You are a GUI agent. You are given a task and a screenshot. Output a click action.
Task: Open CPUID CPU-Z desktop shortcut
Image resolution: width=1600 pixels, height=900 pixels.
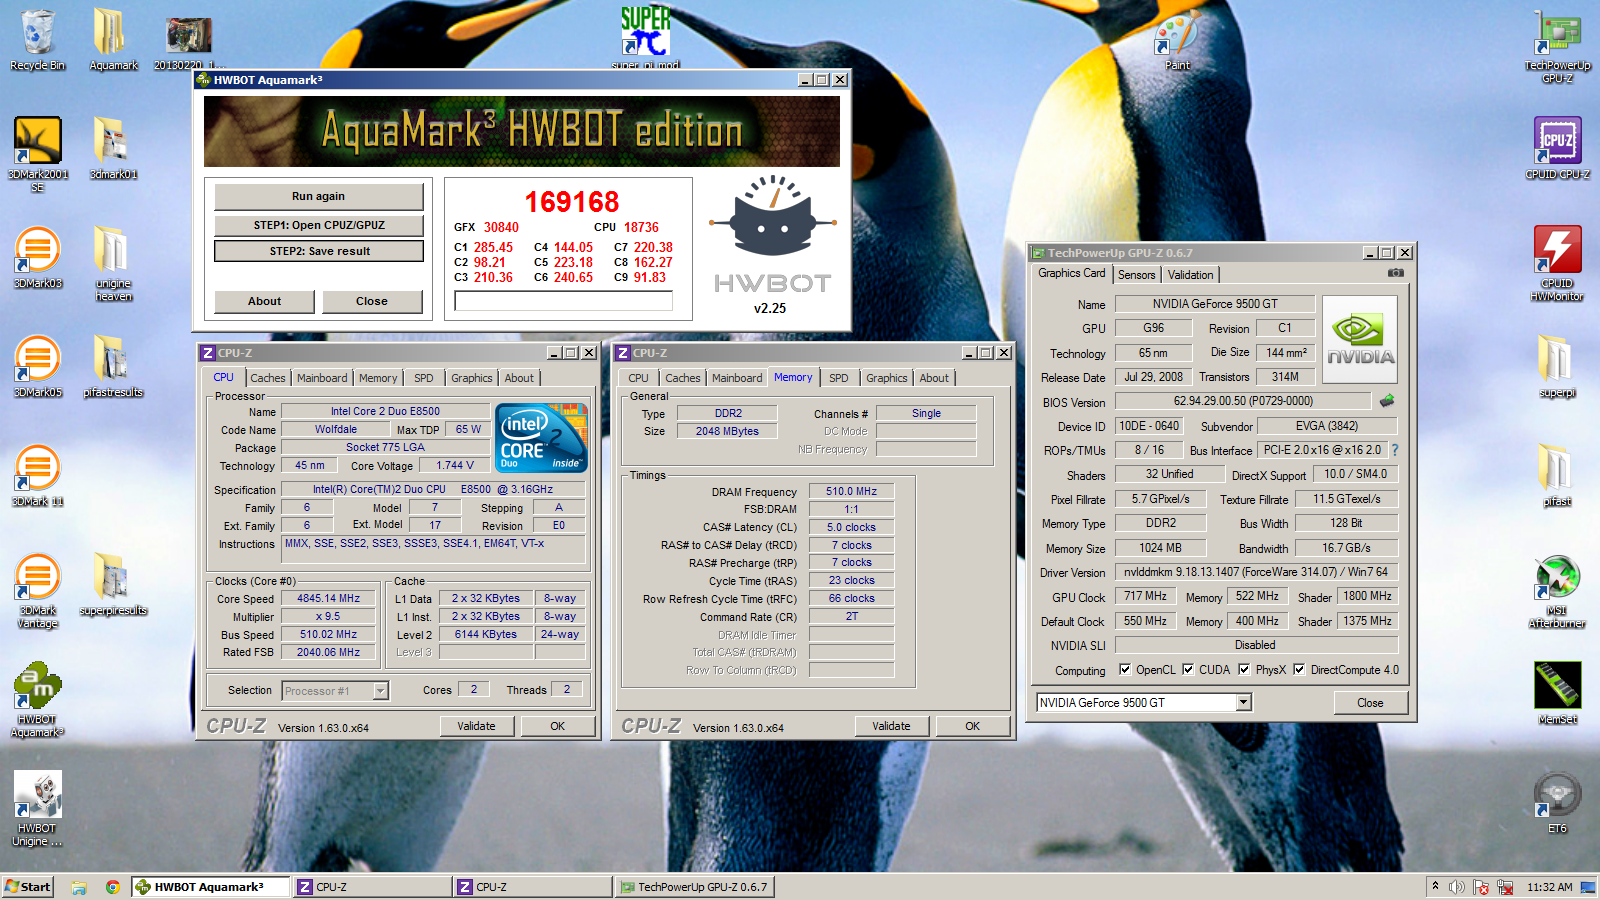click(1557, 148)
